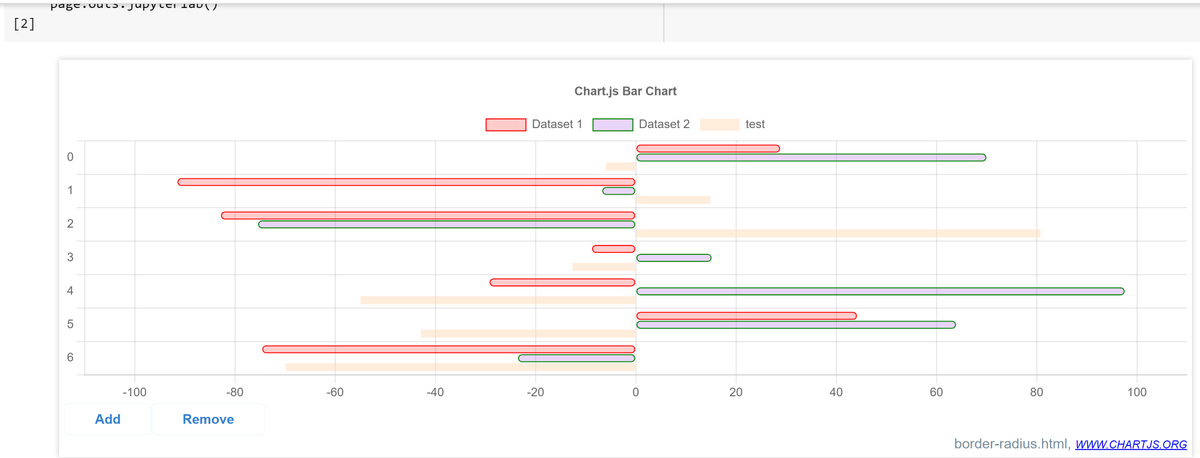Click the Dataset 2 bar in row 3
The width and height of the screenshot is (1200, 458).
[674, 258]
